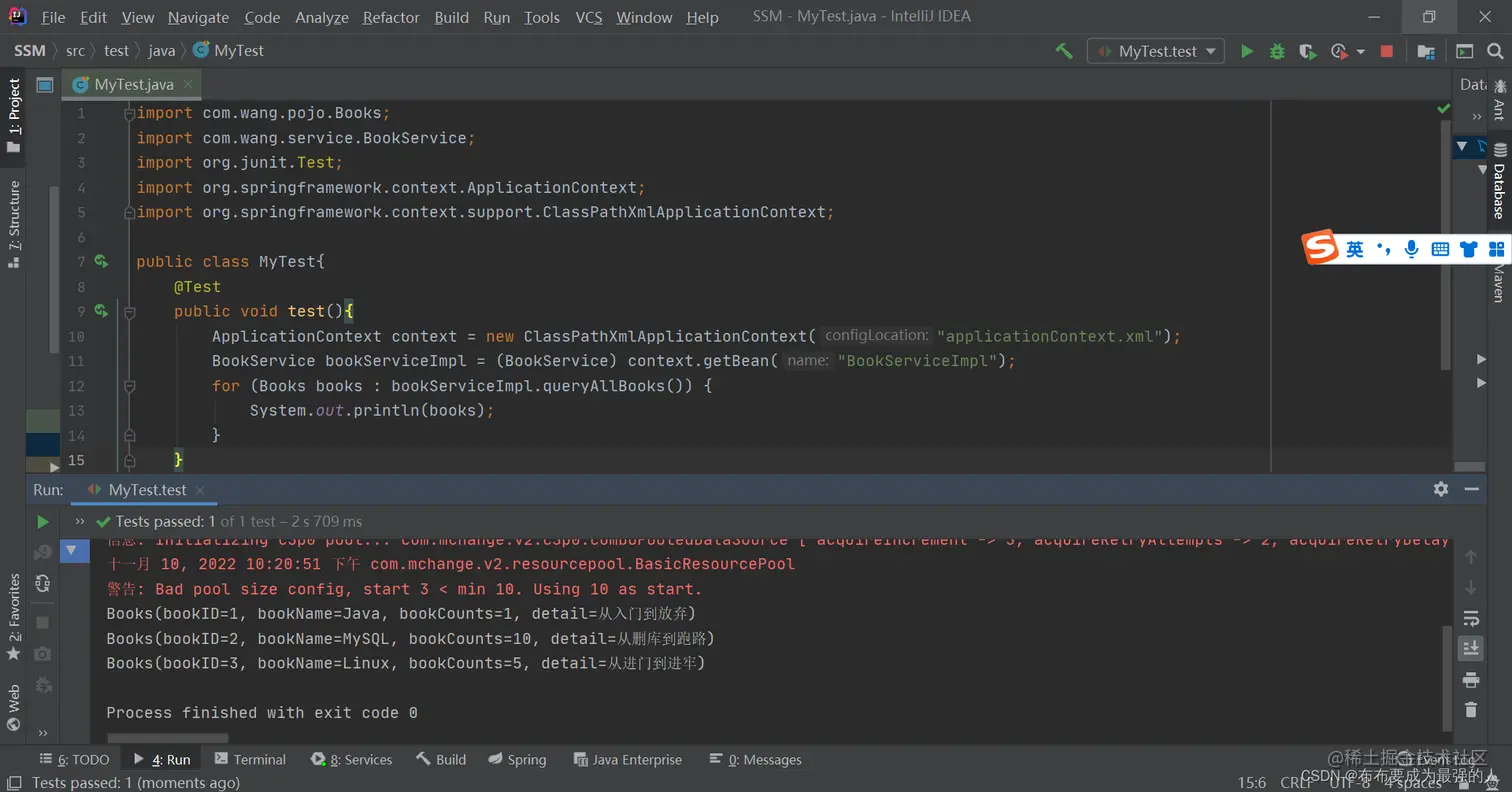This screenshot has width=1512, height=792.
Task: Open the Refactor menu
Action: click(391, 17)
